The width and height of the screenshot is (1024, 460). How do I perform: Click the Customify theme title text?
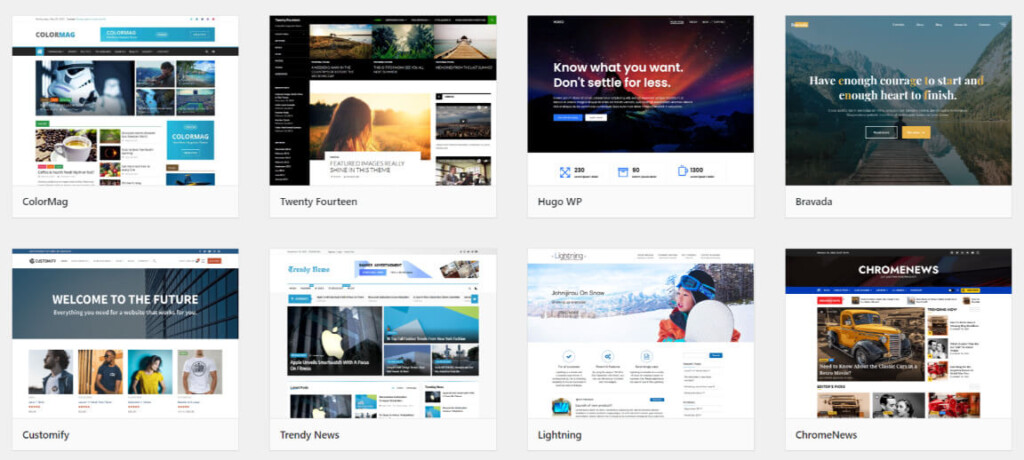(48, 435)
